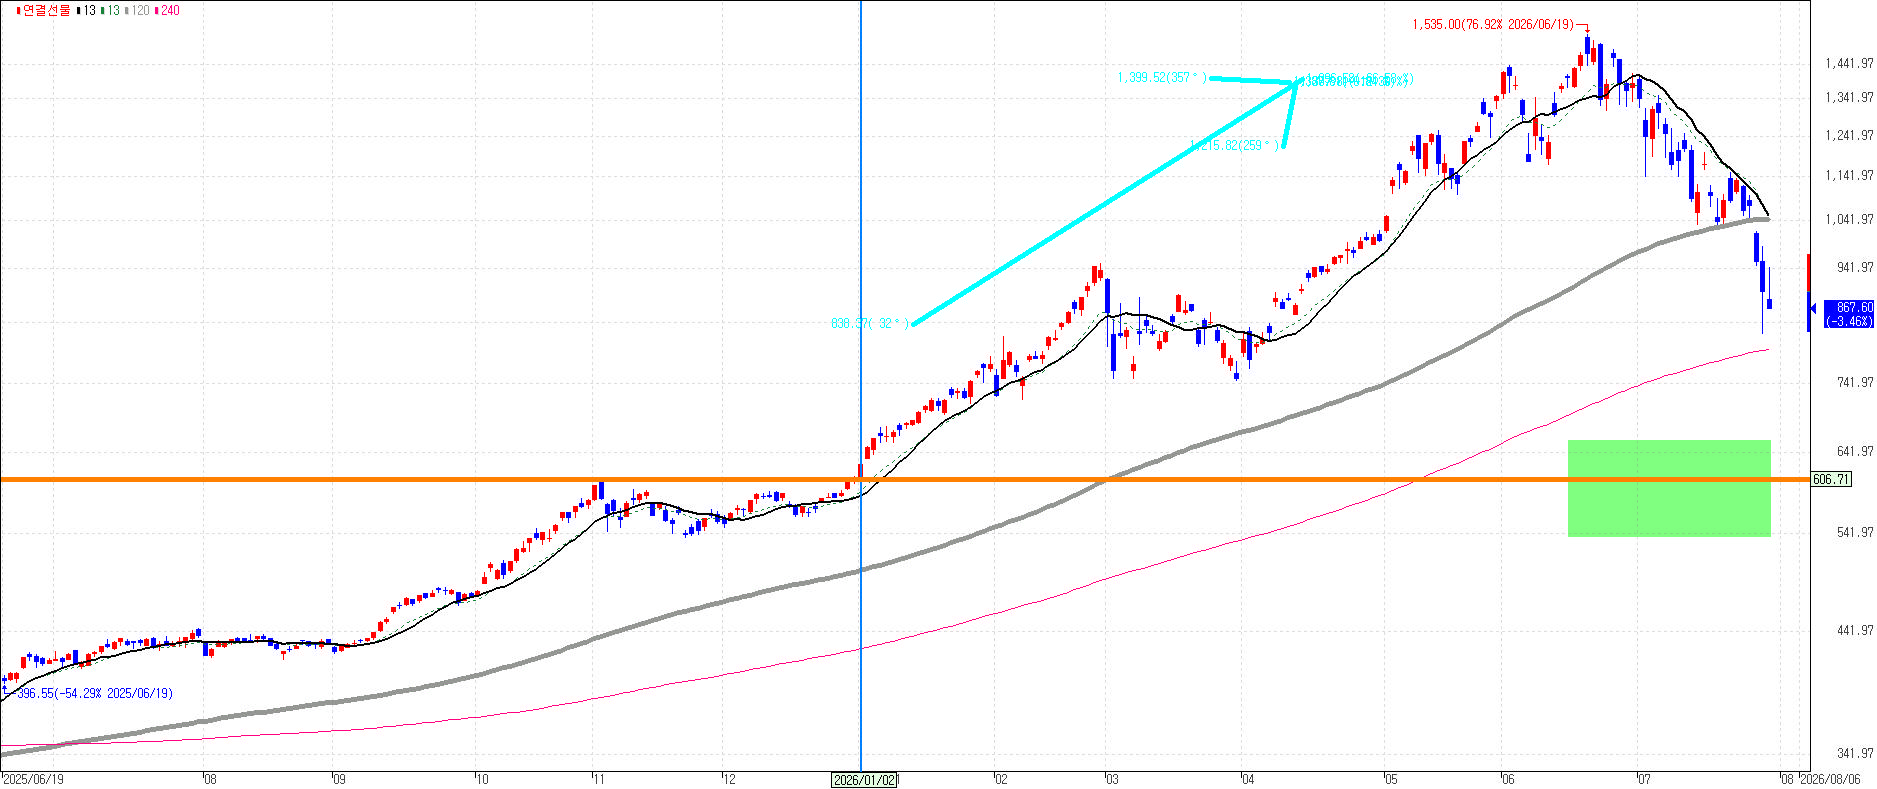This screenshot has width=1877, height=789.
Task: Select the green highlighted rectangle zone
Action: [1669, 488]
